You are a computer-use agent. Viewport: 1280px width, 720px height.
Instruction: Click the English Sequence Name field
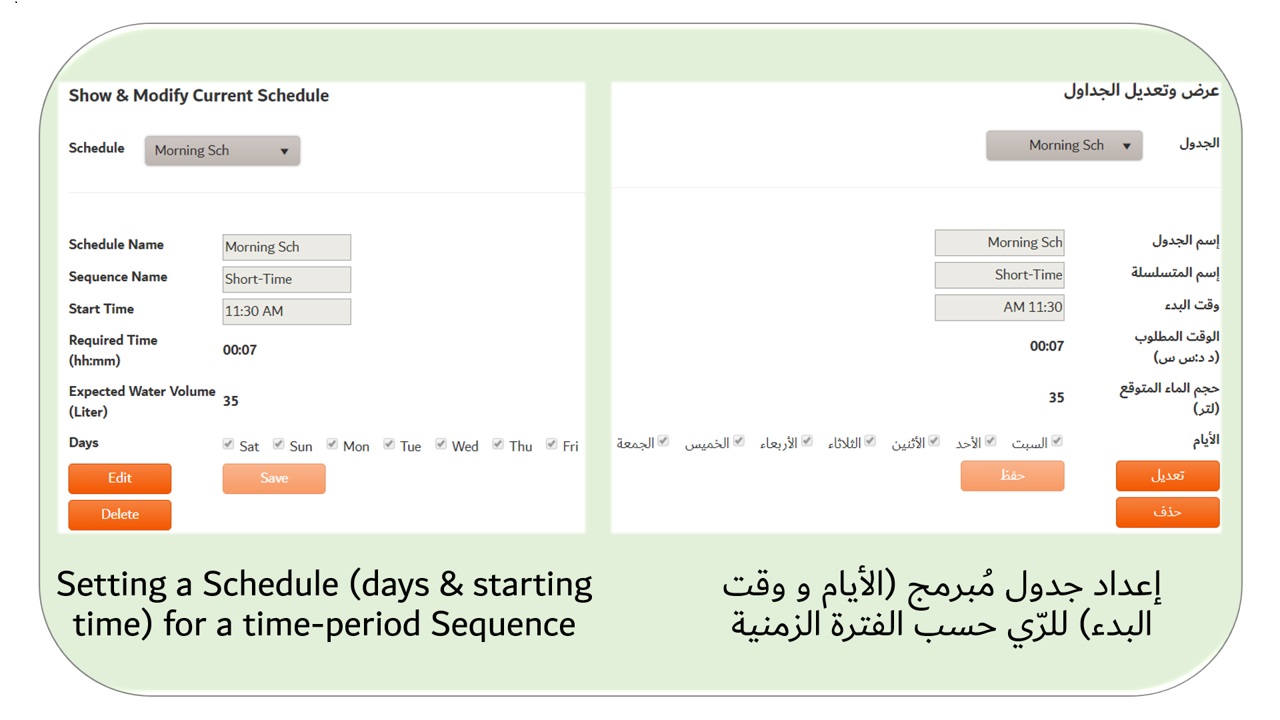[x=286, y=279]
